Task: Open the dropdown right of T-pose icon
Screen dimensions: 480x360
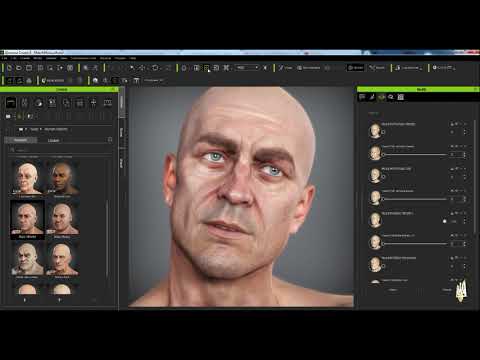Action: coord(154,80)
